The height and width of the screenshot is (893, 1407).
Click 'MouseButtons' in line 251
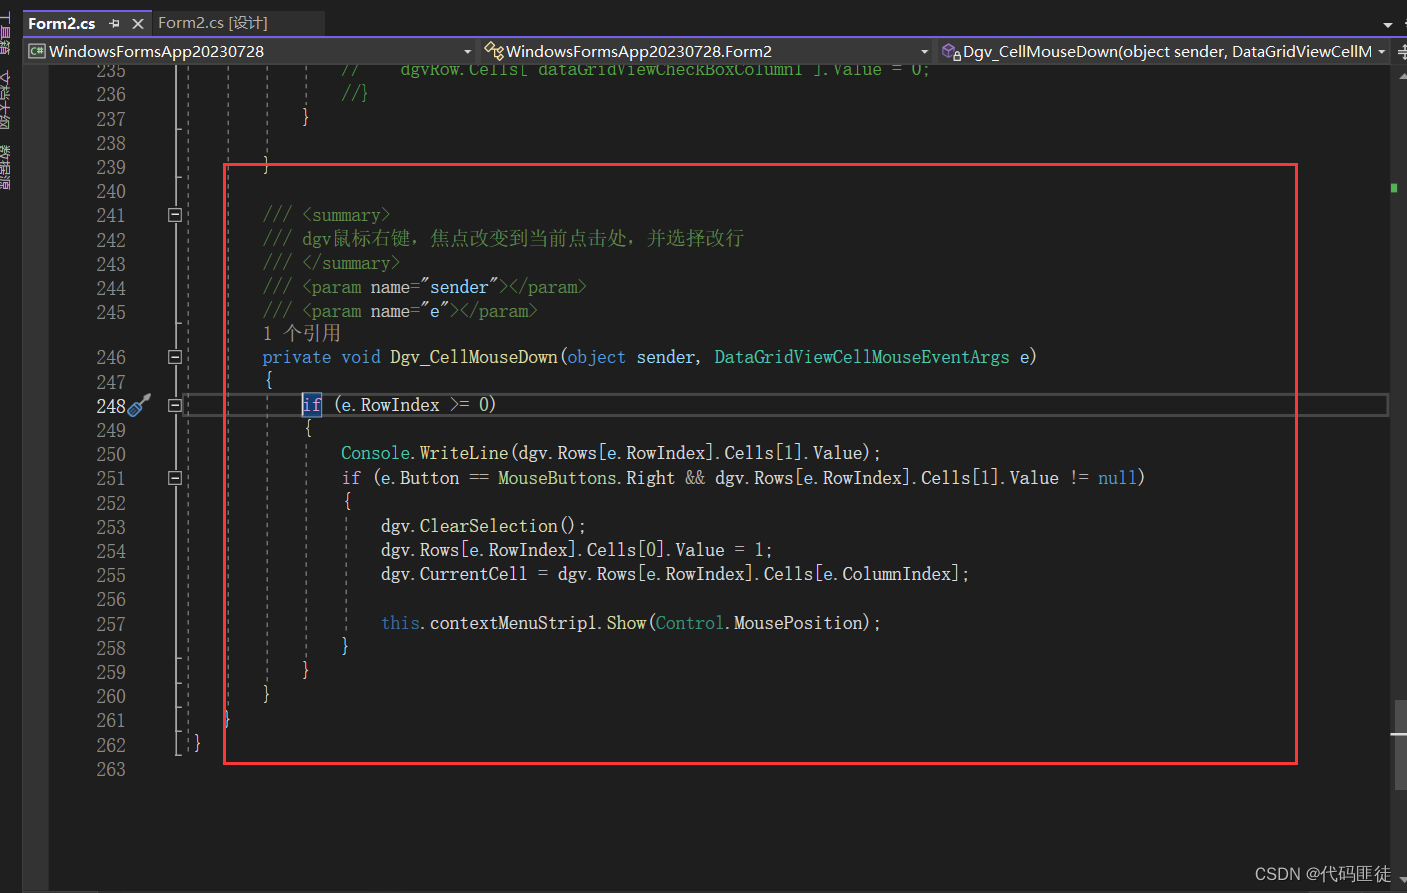tap(557, 478)
